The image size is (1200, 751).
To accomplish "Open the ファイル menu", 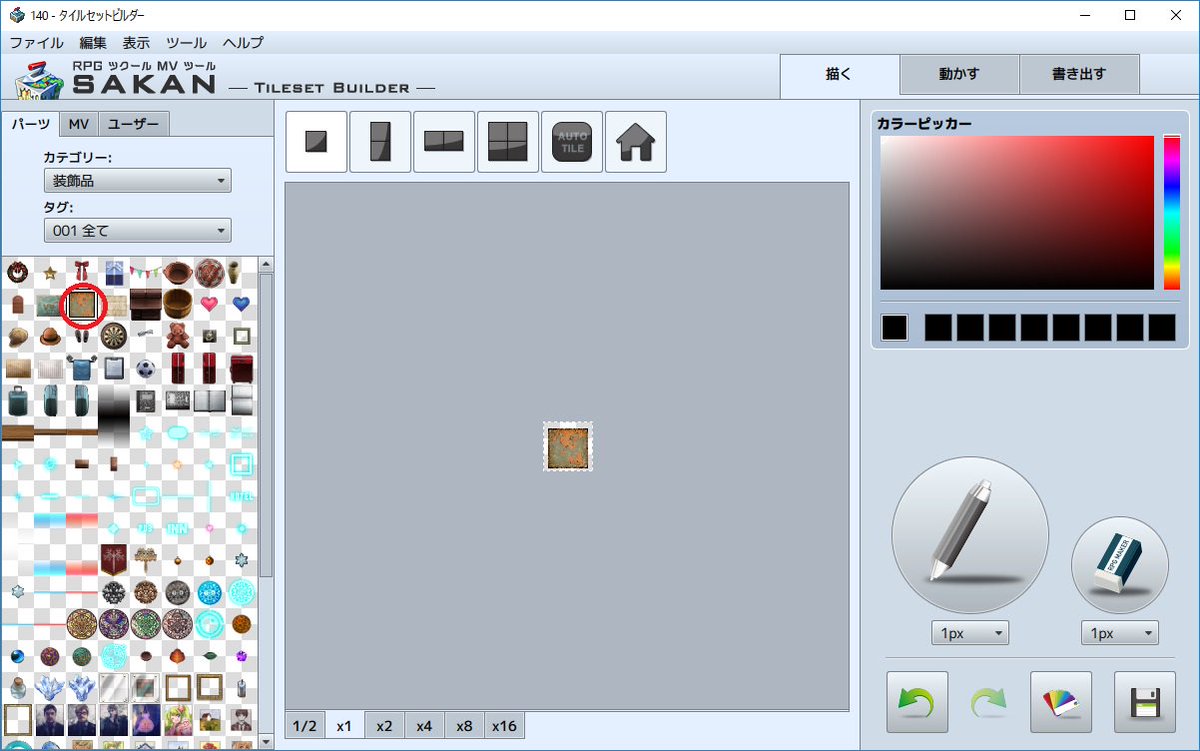I will pos(36,43).
